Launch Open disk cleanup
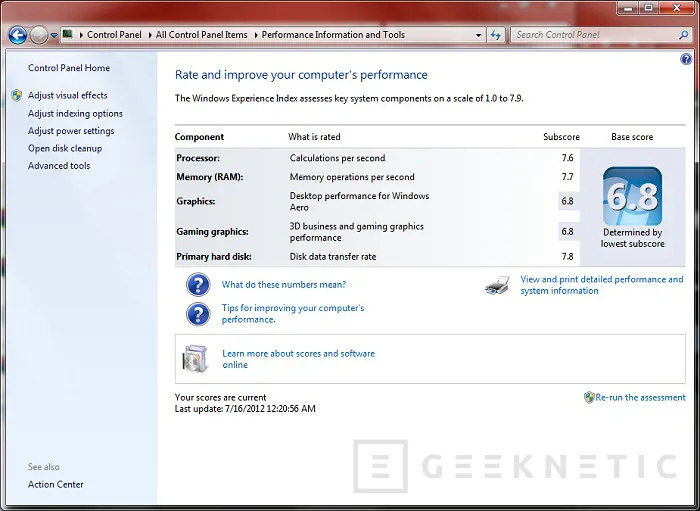 click(x=65, y=148)
